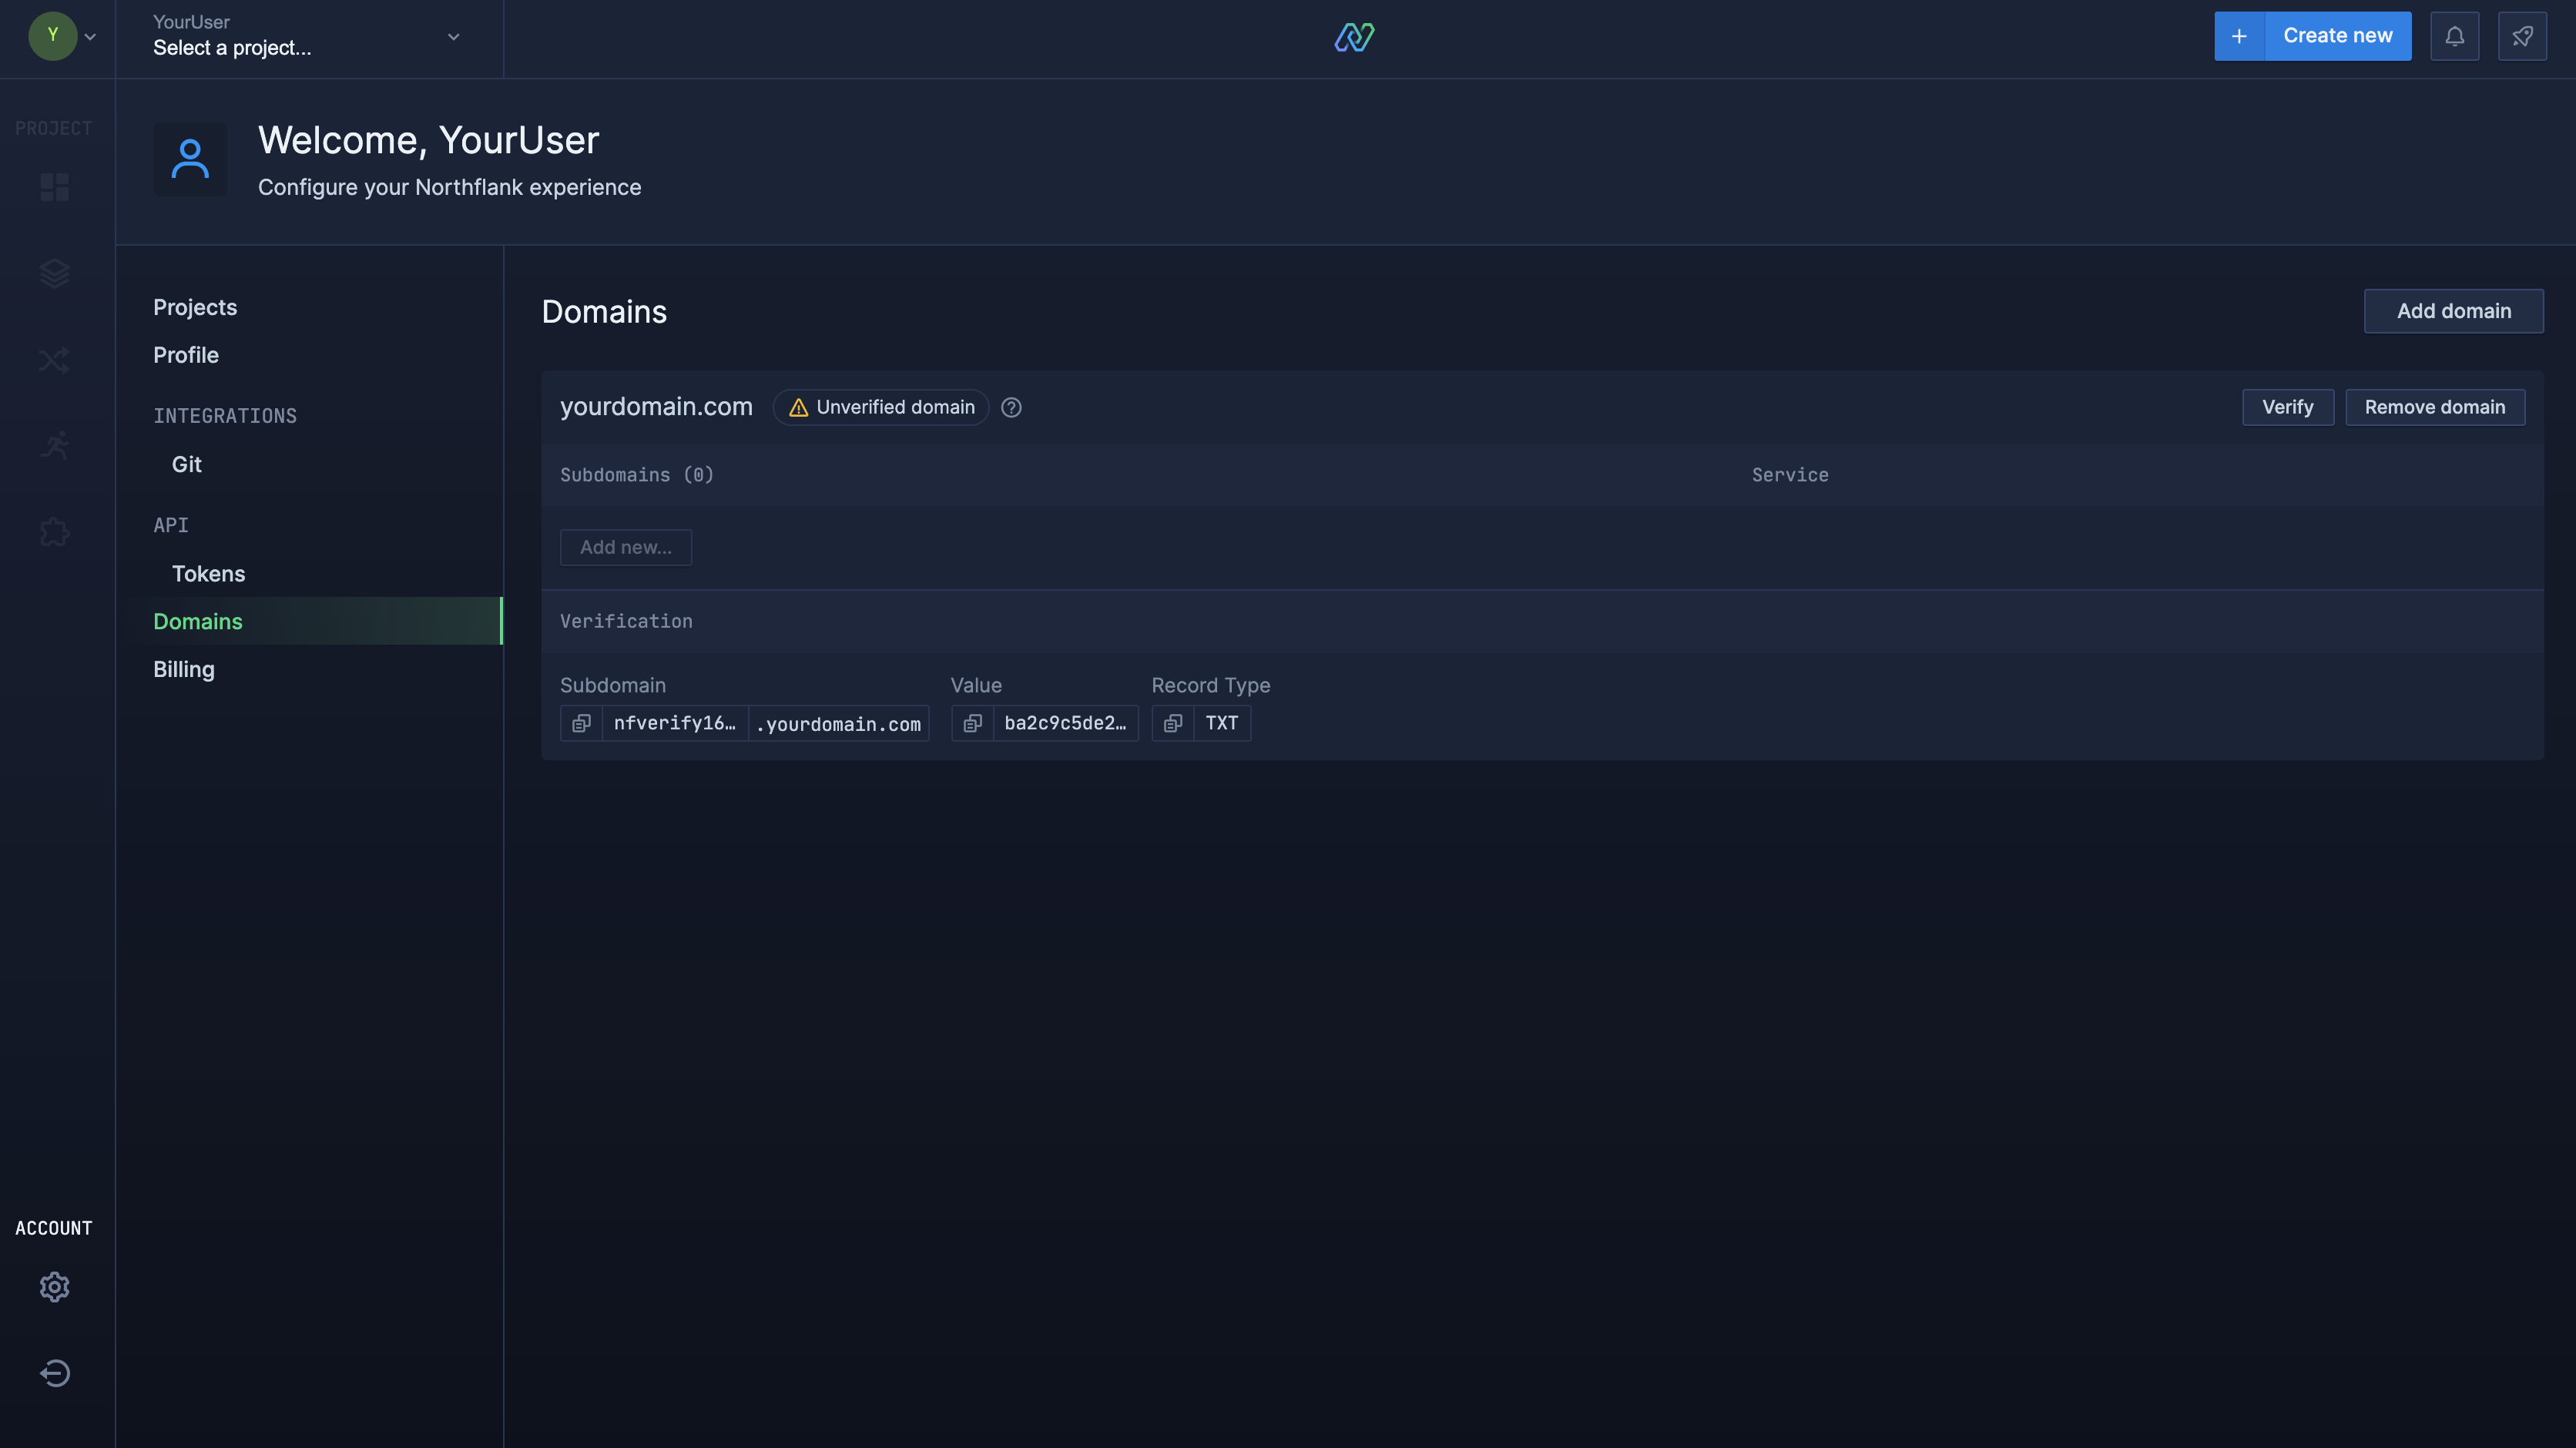Image resolution: width=2576 pixels, height=1448 pixels.
Task: Expand the Select a project dropdown
Action: tap(309, 36)
